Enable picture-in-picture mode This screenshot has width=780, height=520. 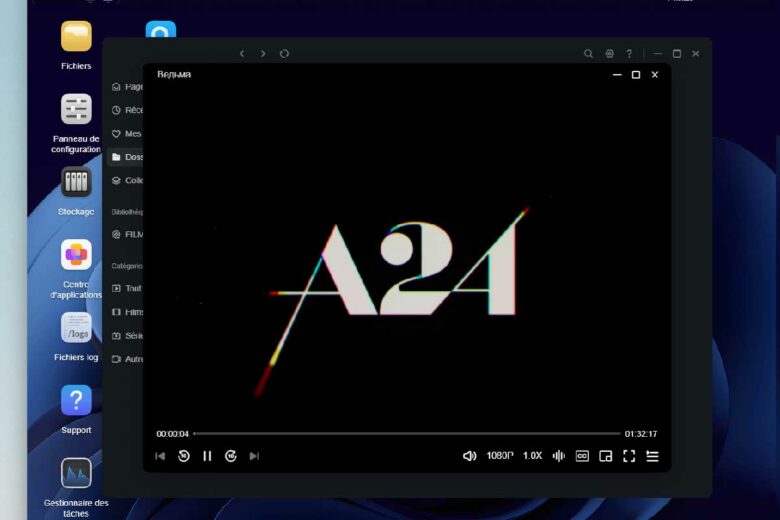click(605, 456)
